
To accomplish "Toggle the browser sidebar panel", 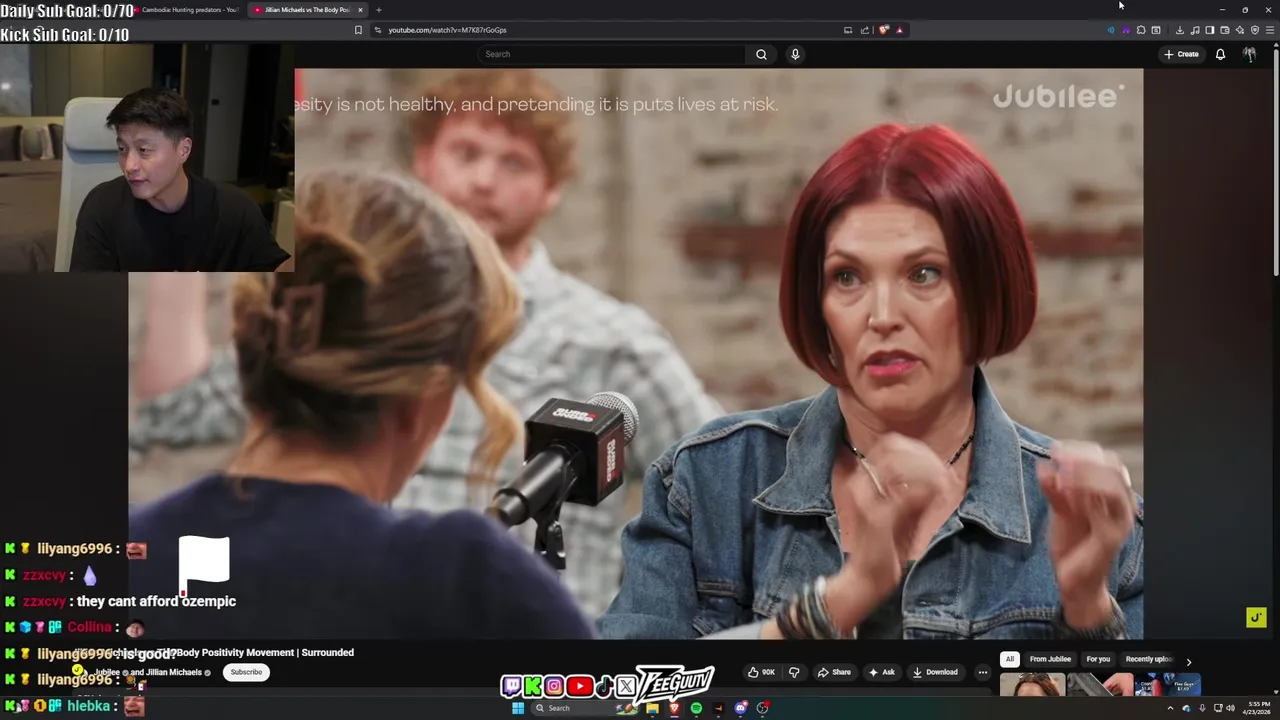I will click(1210, 30).
